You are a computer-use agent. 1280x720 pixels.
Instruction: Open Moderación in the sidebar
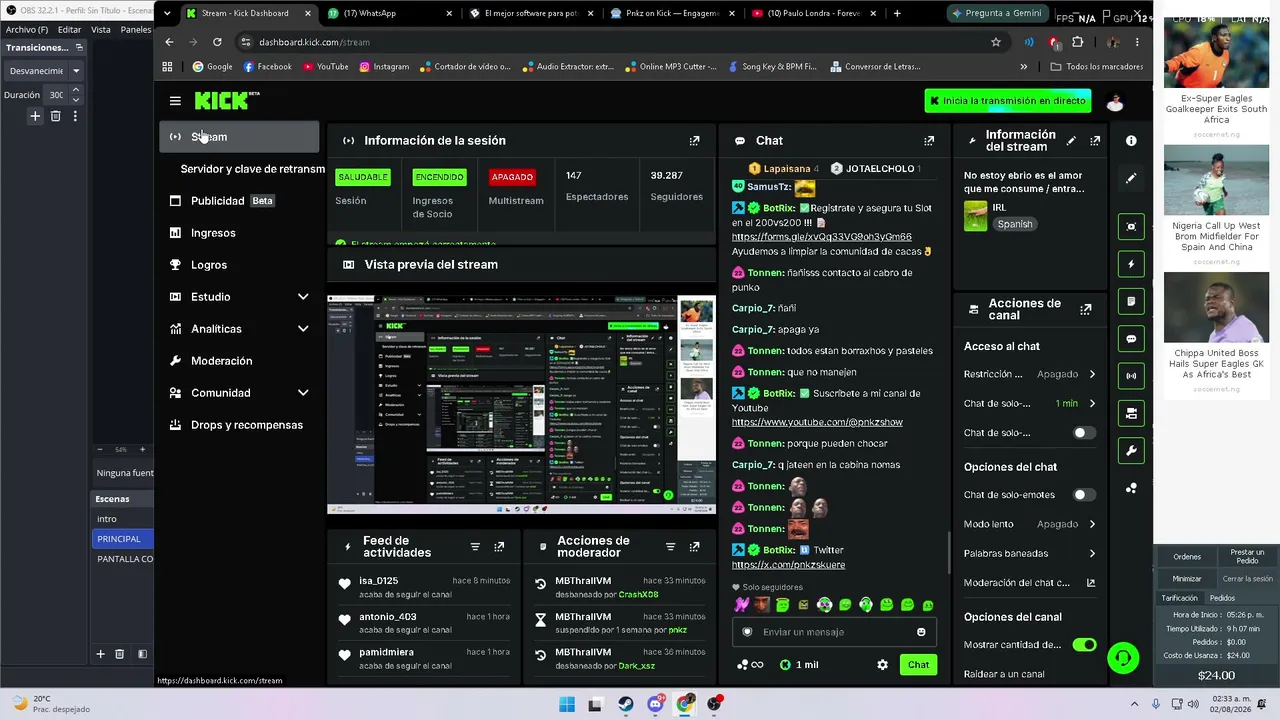tap(240, 361)
